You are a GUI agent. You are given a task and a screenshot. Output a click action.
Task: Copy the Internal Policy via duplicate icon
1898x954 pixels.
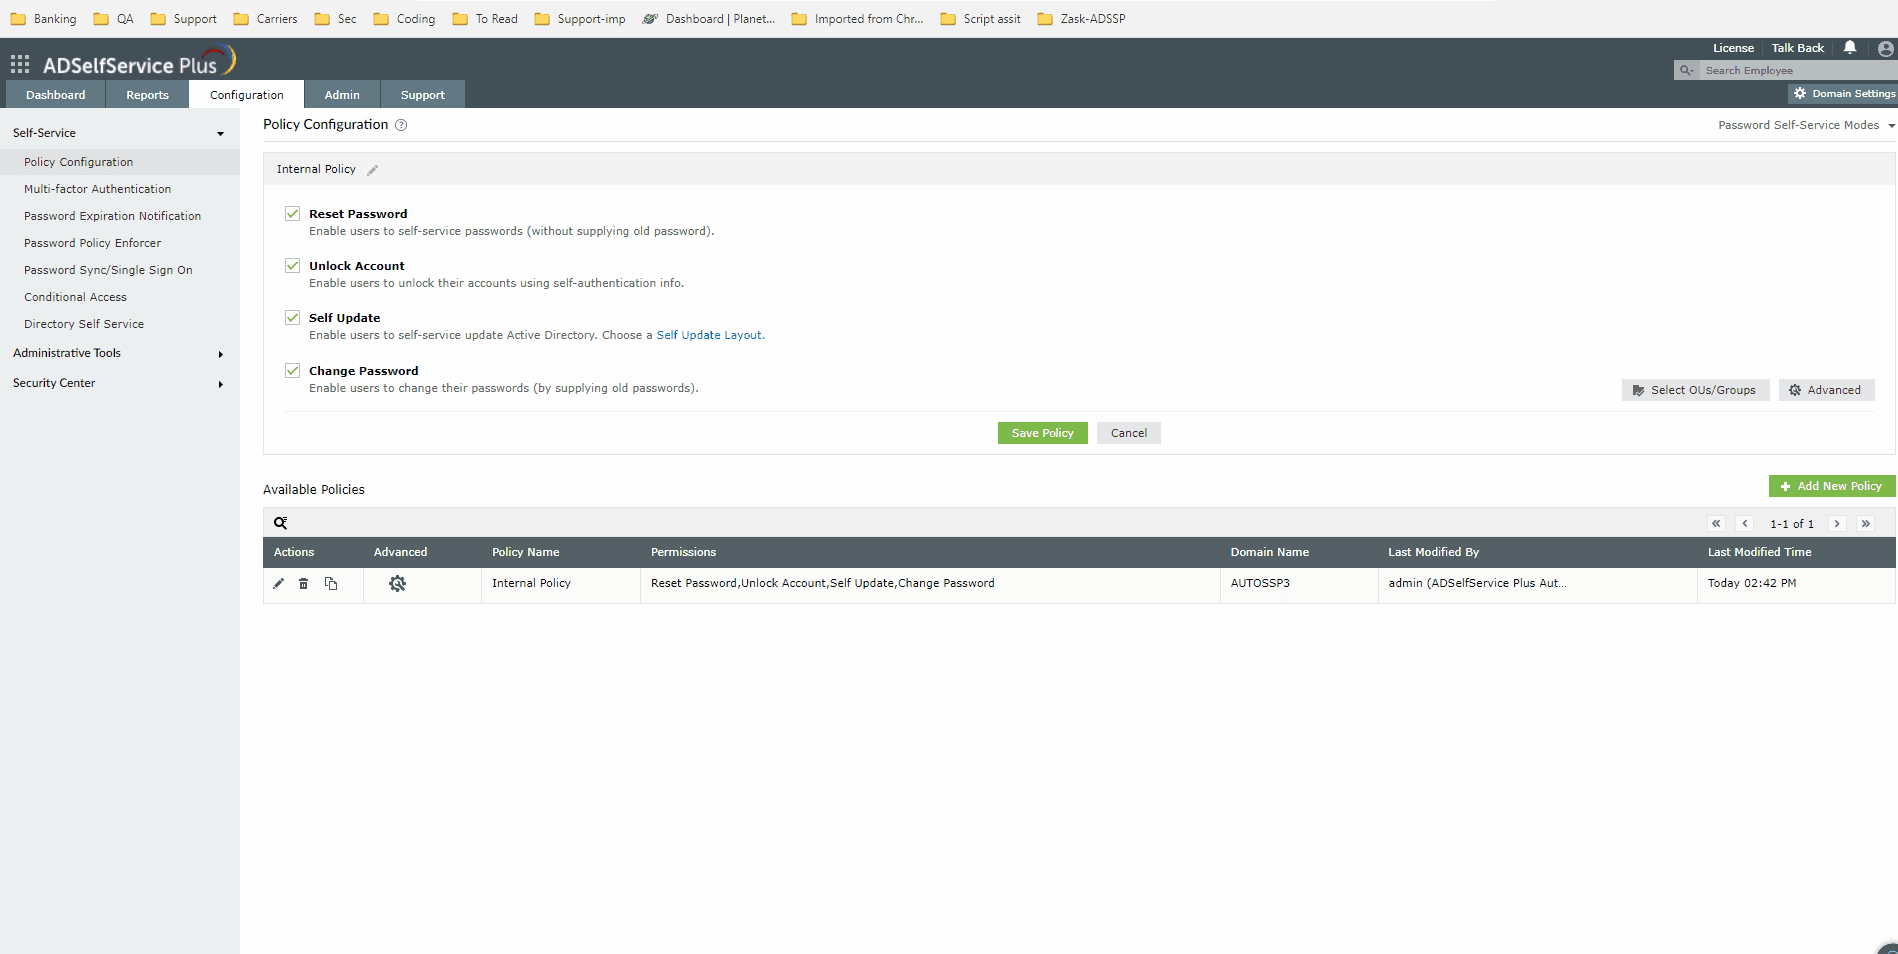click(332, 583)
